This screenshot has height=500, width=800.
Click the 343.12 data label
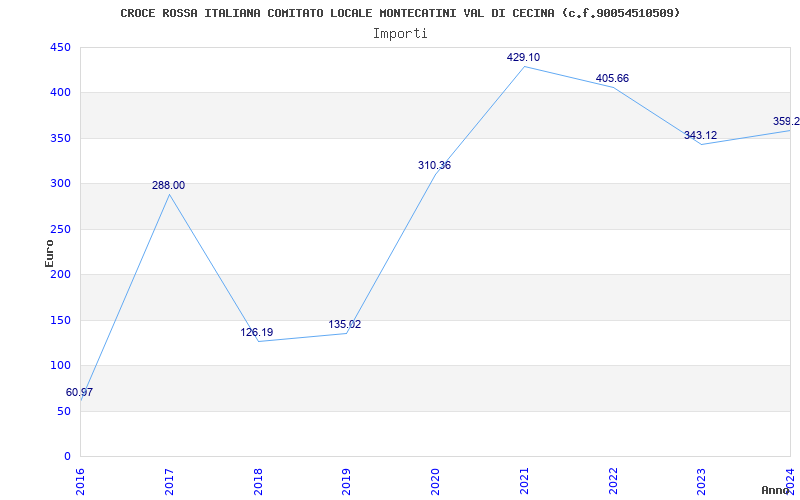click(x=701, y=135)
